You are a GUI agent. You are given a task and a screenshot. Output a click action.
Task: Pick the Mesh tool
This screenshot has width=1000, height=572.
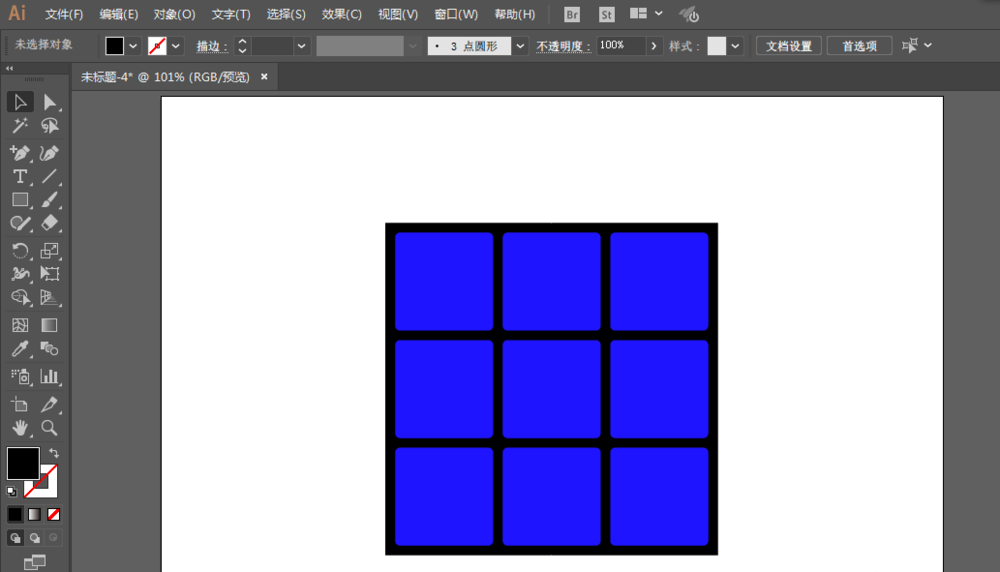pyautogui.click(x=20, y=325)
